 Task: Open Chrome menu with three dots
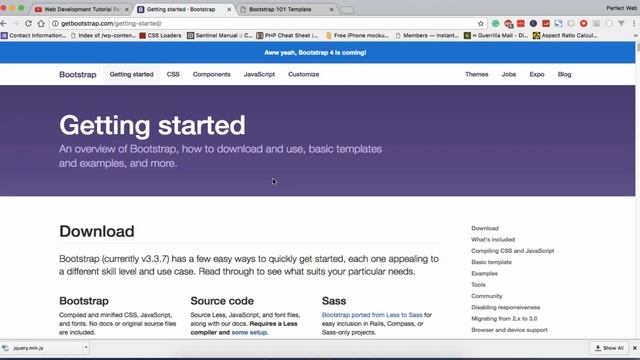[635, 24]
